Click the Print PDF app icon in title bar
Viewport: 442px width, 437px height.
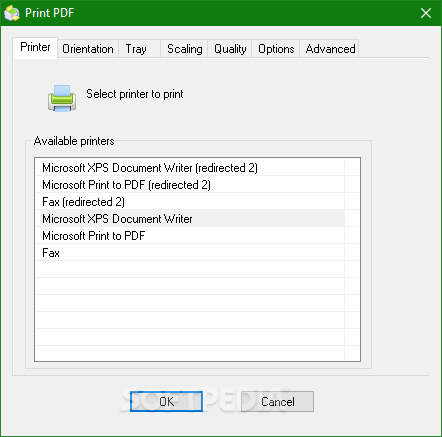pyautogui.click(x=12, y=13)
